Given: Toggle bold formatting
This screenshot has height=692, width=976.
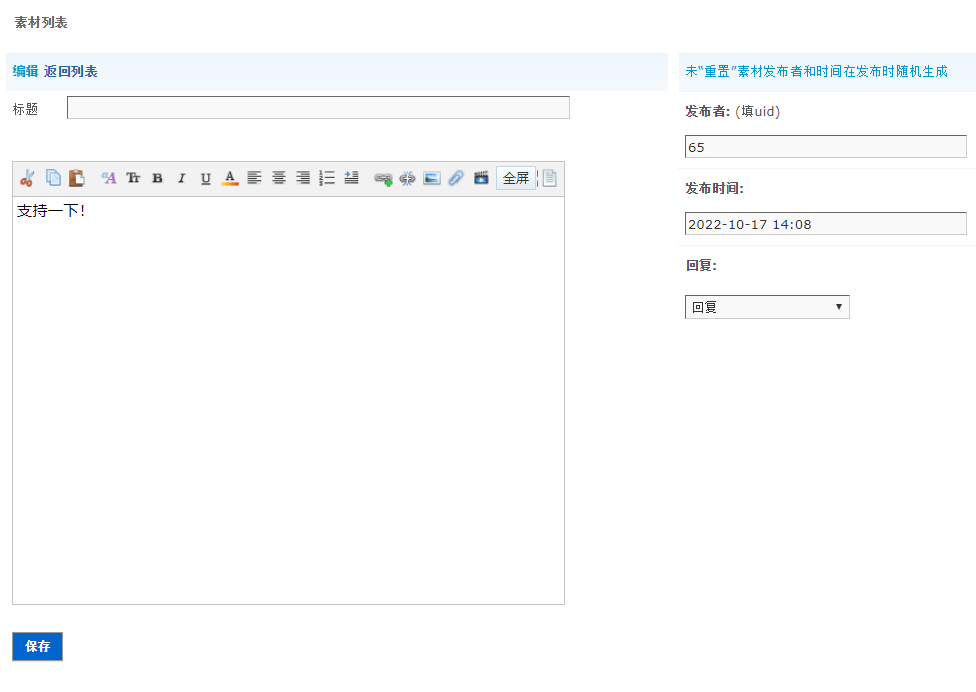Looking at the screenshot, I should point(157,178).
